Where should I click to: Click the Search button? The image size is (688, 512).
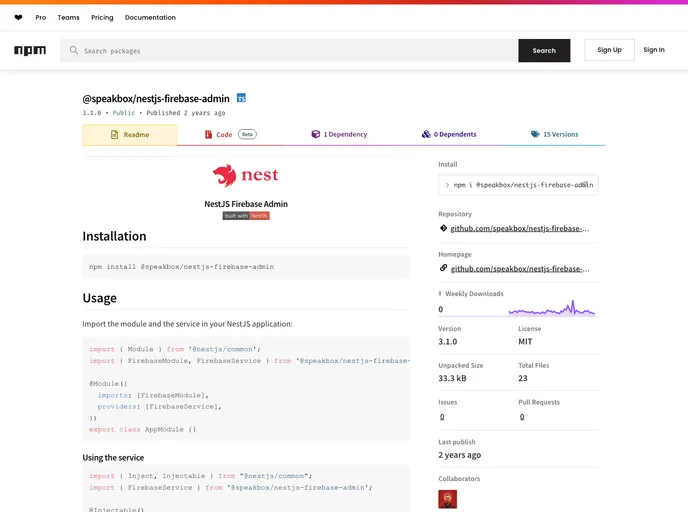tap(544, 50)
